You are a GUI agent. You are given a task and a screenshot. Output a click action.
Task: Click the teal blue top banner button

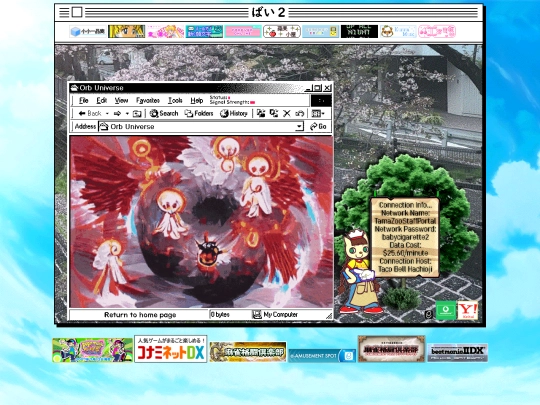pos(204,31)
